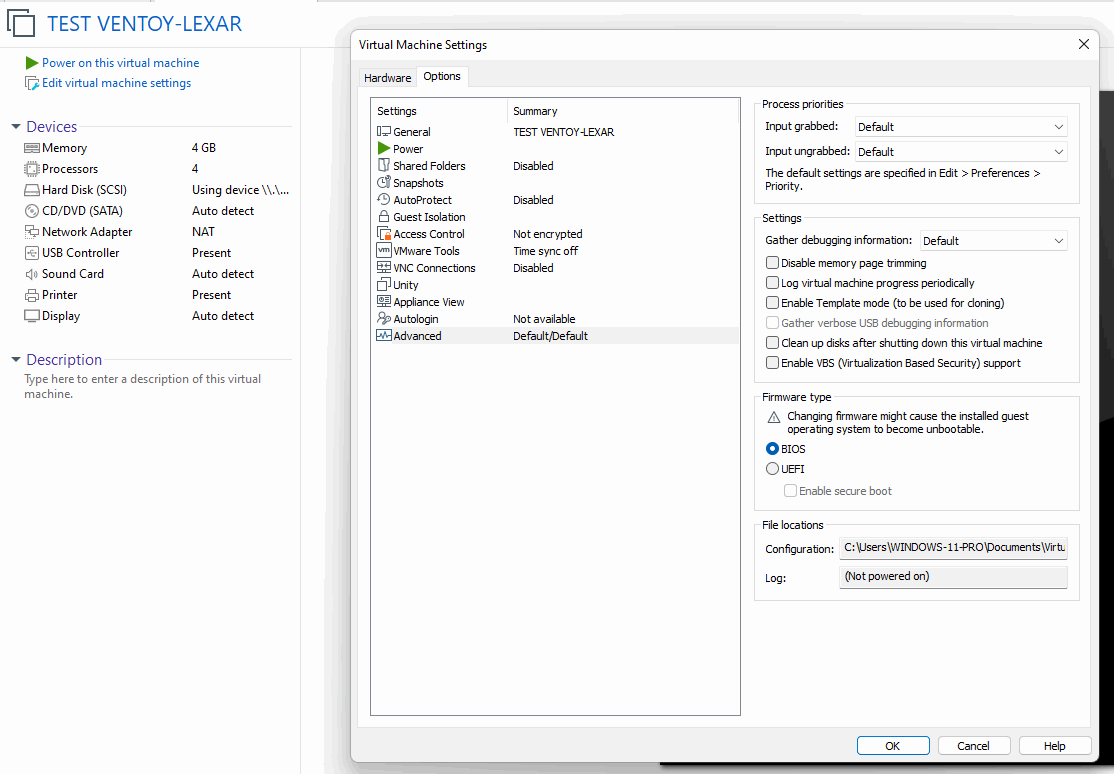This screenshot has width=1114, height=774.
Task: Select the BIOS firmware radio button
Action: 772,448
